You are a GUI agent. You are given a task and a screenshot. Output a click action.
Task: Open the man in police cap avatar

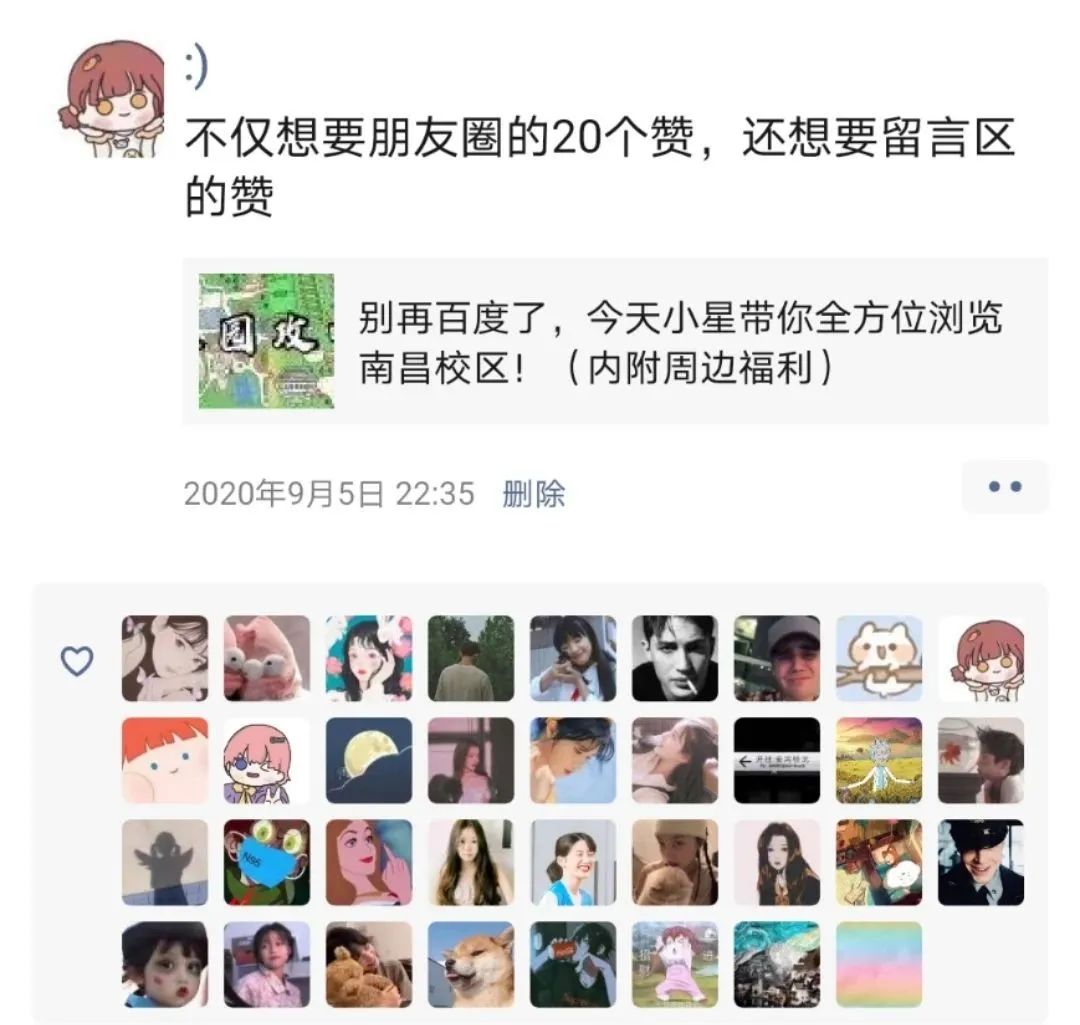pyautogui.click(x=981, y=862)
